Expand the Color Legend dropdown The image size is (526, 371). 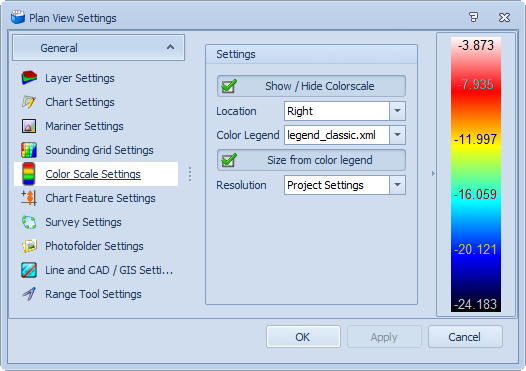[398, 135]
